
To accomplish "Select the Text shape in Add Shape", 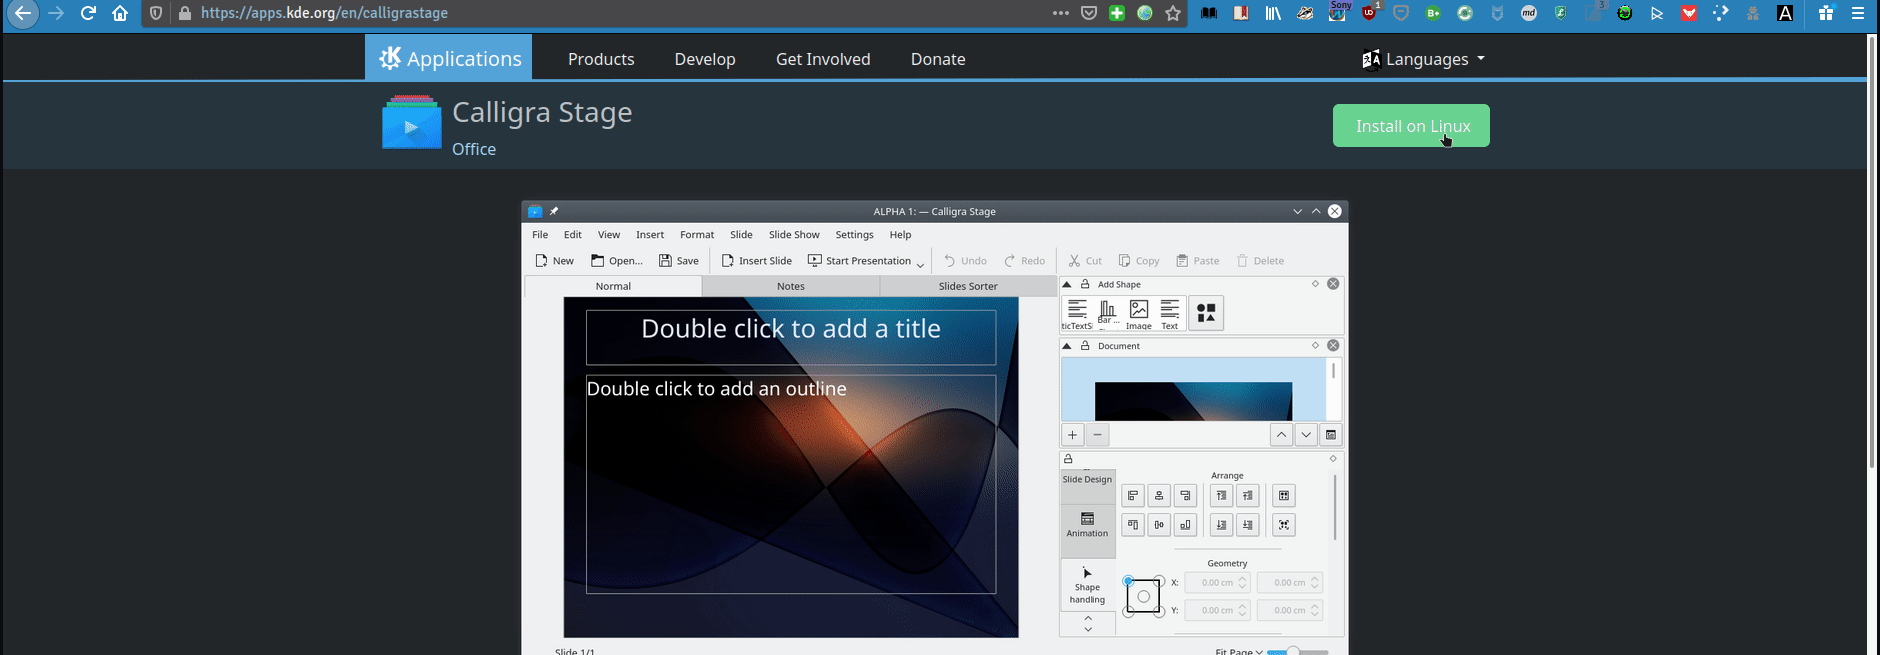I will coord(1170,313).
